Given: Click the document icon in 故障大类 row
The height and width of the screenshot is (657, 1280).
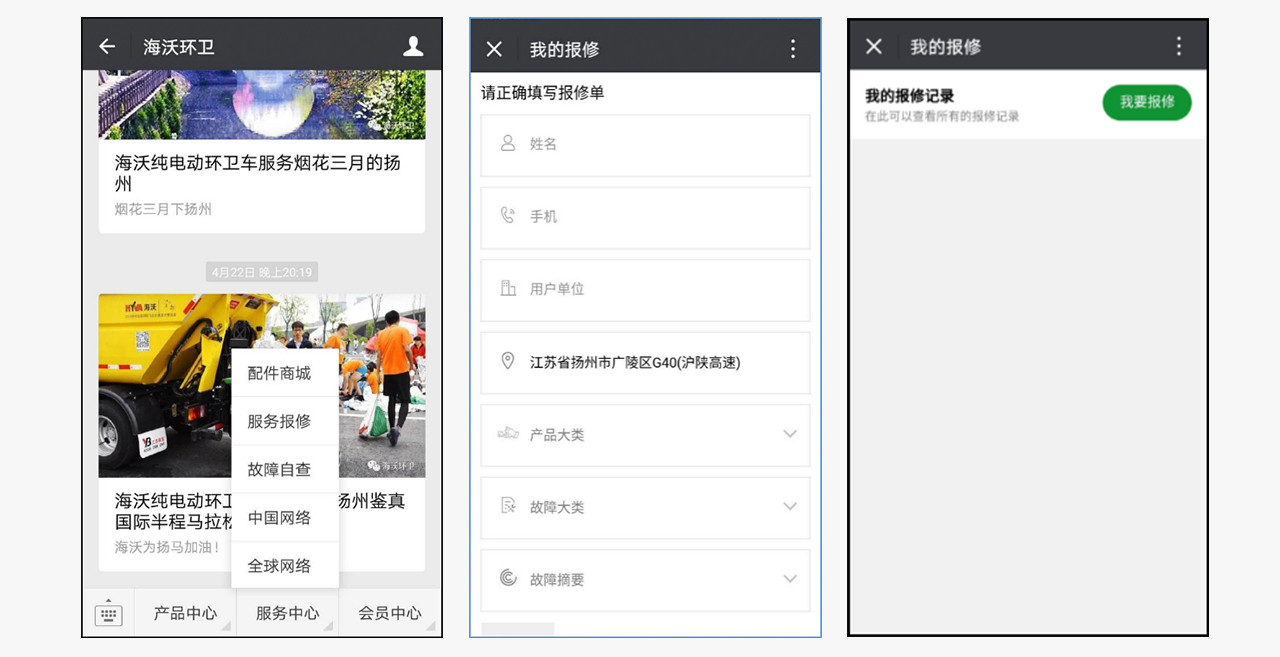Looking at the screenshot, I should point(508,506).
